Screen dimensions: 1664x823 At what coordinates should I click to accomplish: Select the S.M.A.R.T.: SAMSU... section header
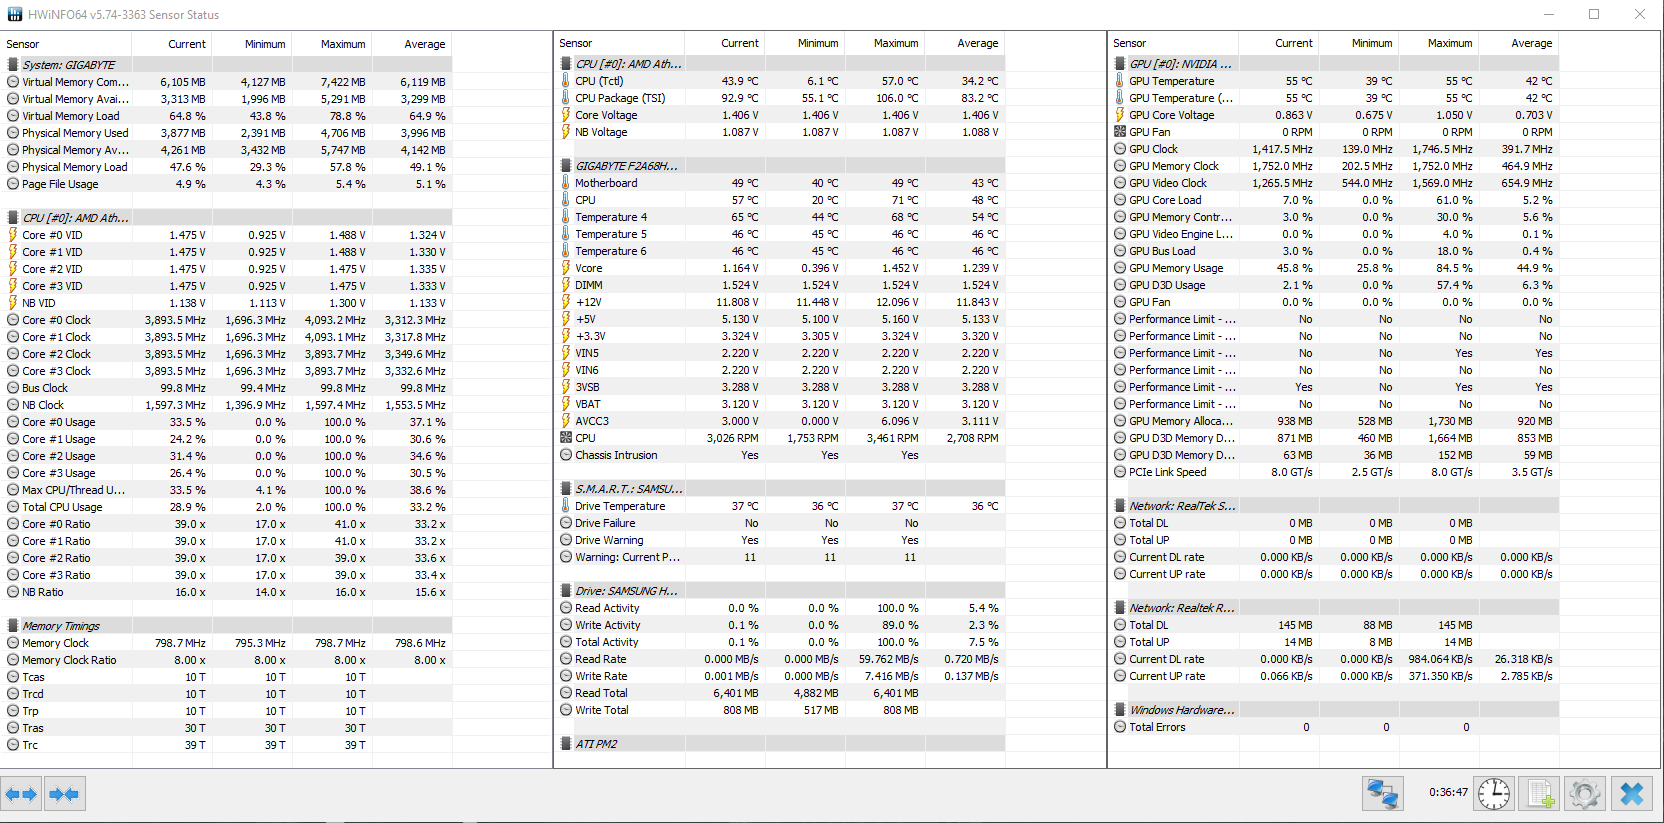point(628,489)
